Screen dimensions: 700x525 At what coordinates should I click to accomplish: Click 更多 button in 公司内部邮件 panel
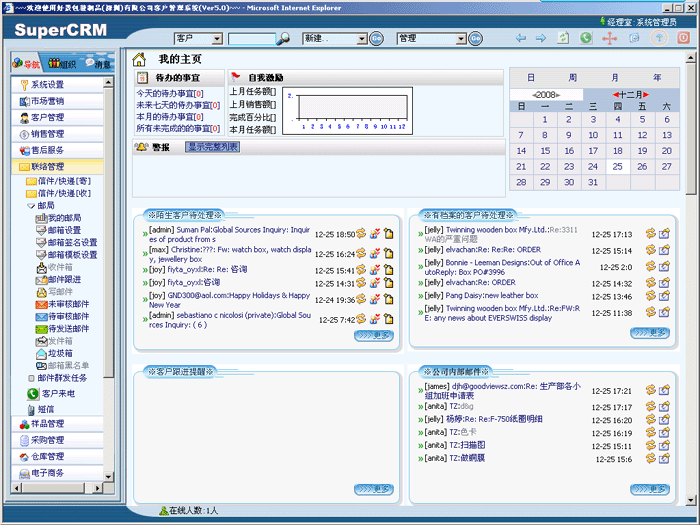click(650, 489)
